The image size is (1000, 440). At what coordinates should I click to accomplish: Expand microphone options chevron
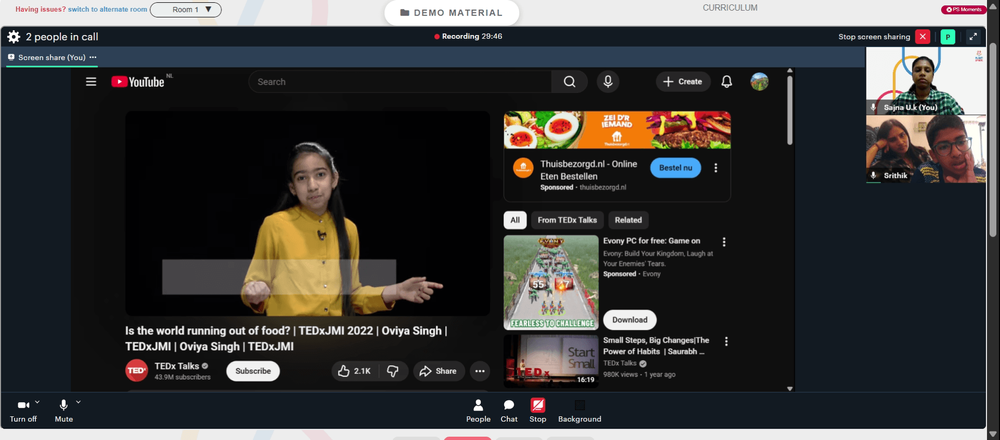pyautogui.click(x=78, y=402)
